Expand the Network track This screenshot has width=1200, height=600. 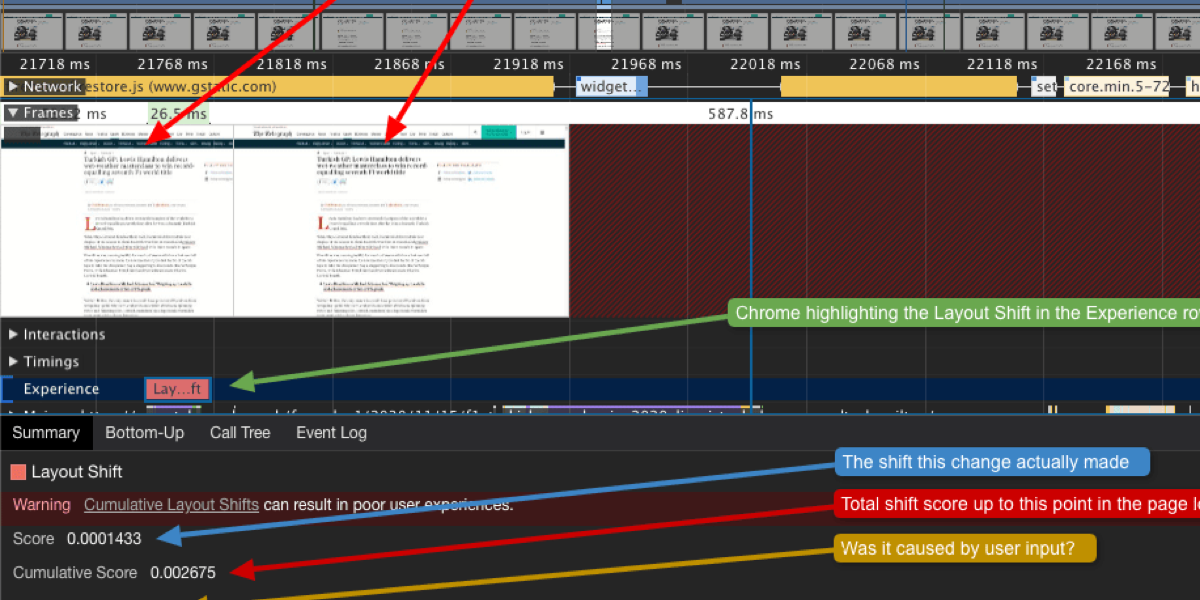pyautogui.click(x=12, y=87)
